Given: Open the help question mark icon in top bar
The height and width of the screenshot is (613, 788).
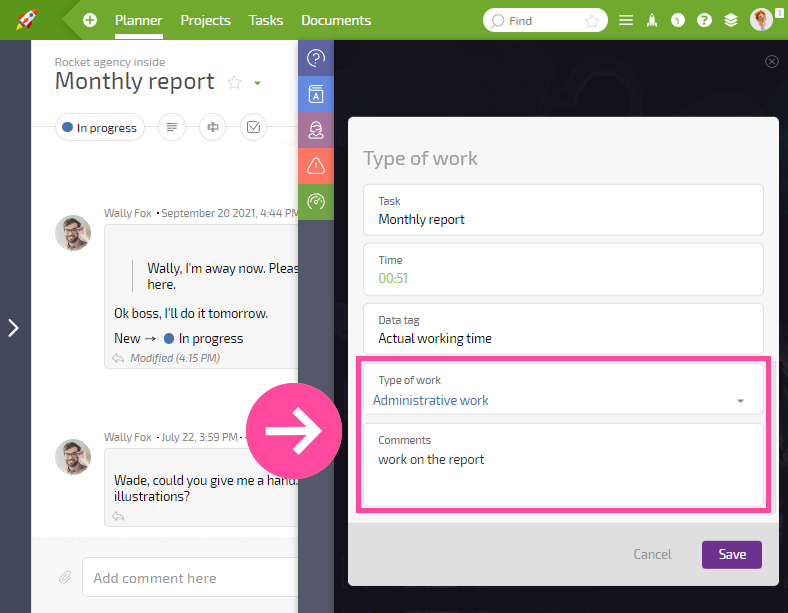Looking at the screenshot, I should 704,20.
